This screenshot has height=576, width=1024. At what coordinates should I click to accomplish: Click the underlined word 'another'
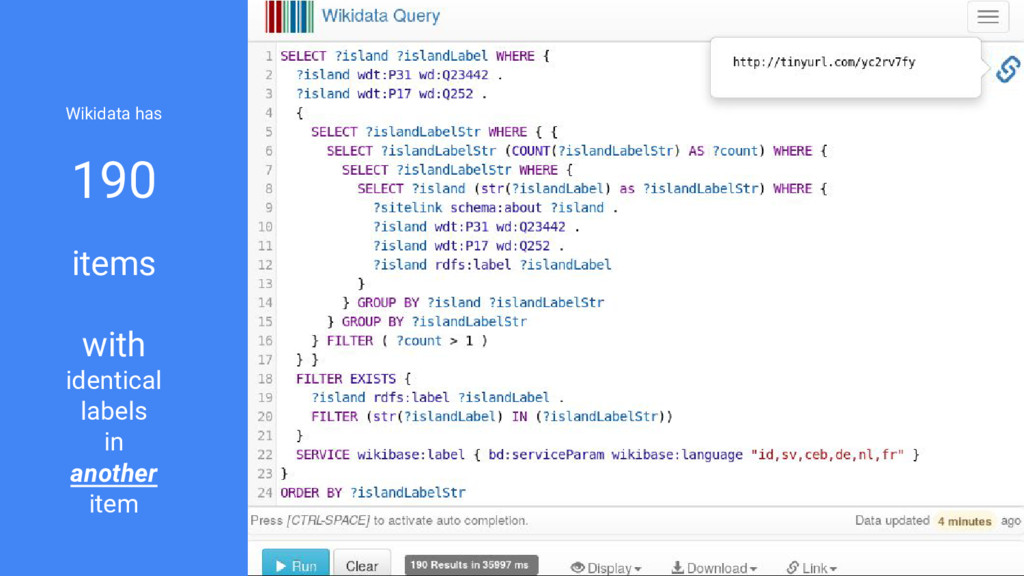point(114,474)
